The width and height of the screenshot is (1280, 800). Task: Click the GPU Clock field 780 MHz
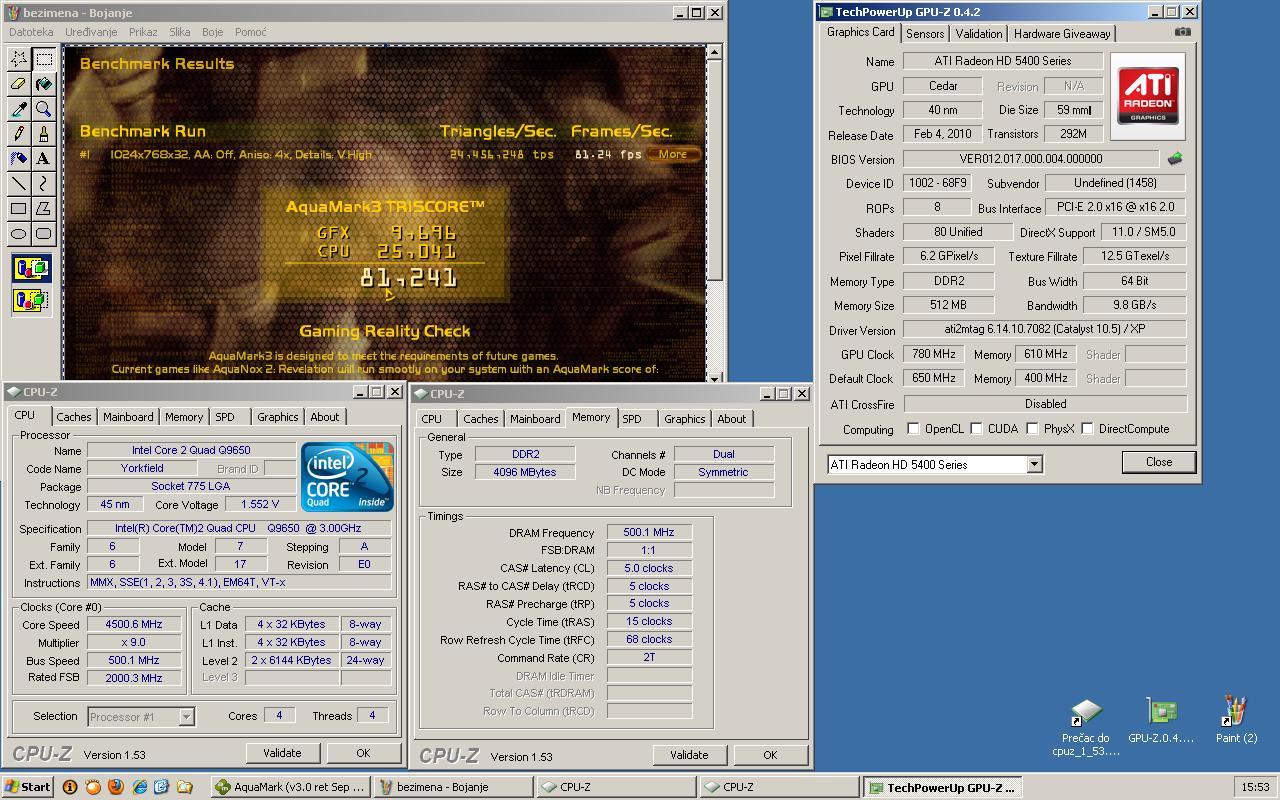click(936, 354)
